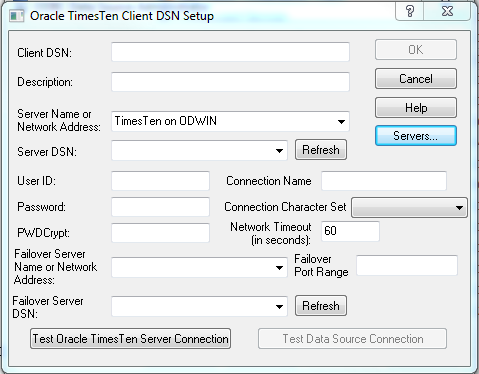Click the Cancel button
The image size is (479, 374).
(416, 79)
